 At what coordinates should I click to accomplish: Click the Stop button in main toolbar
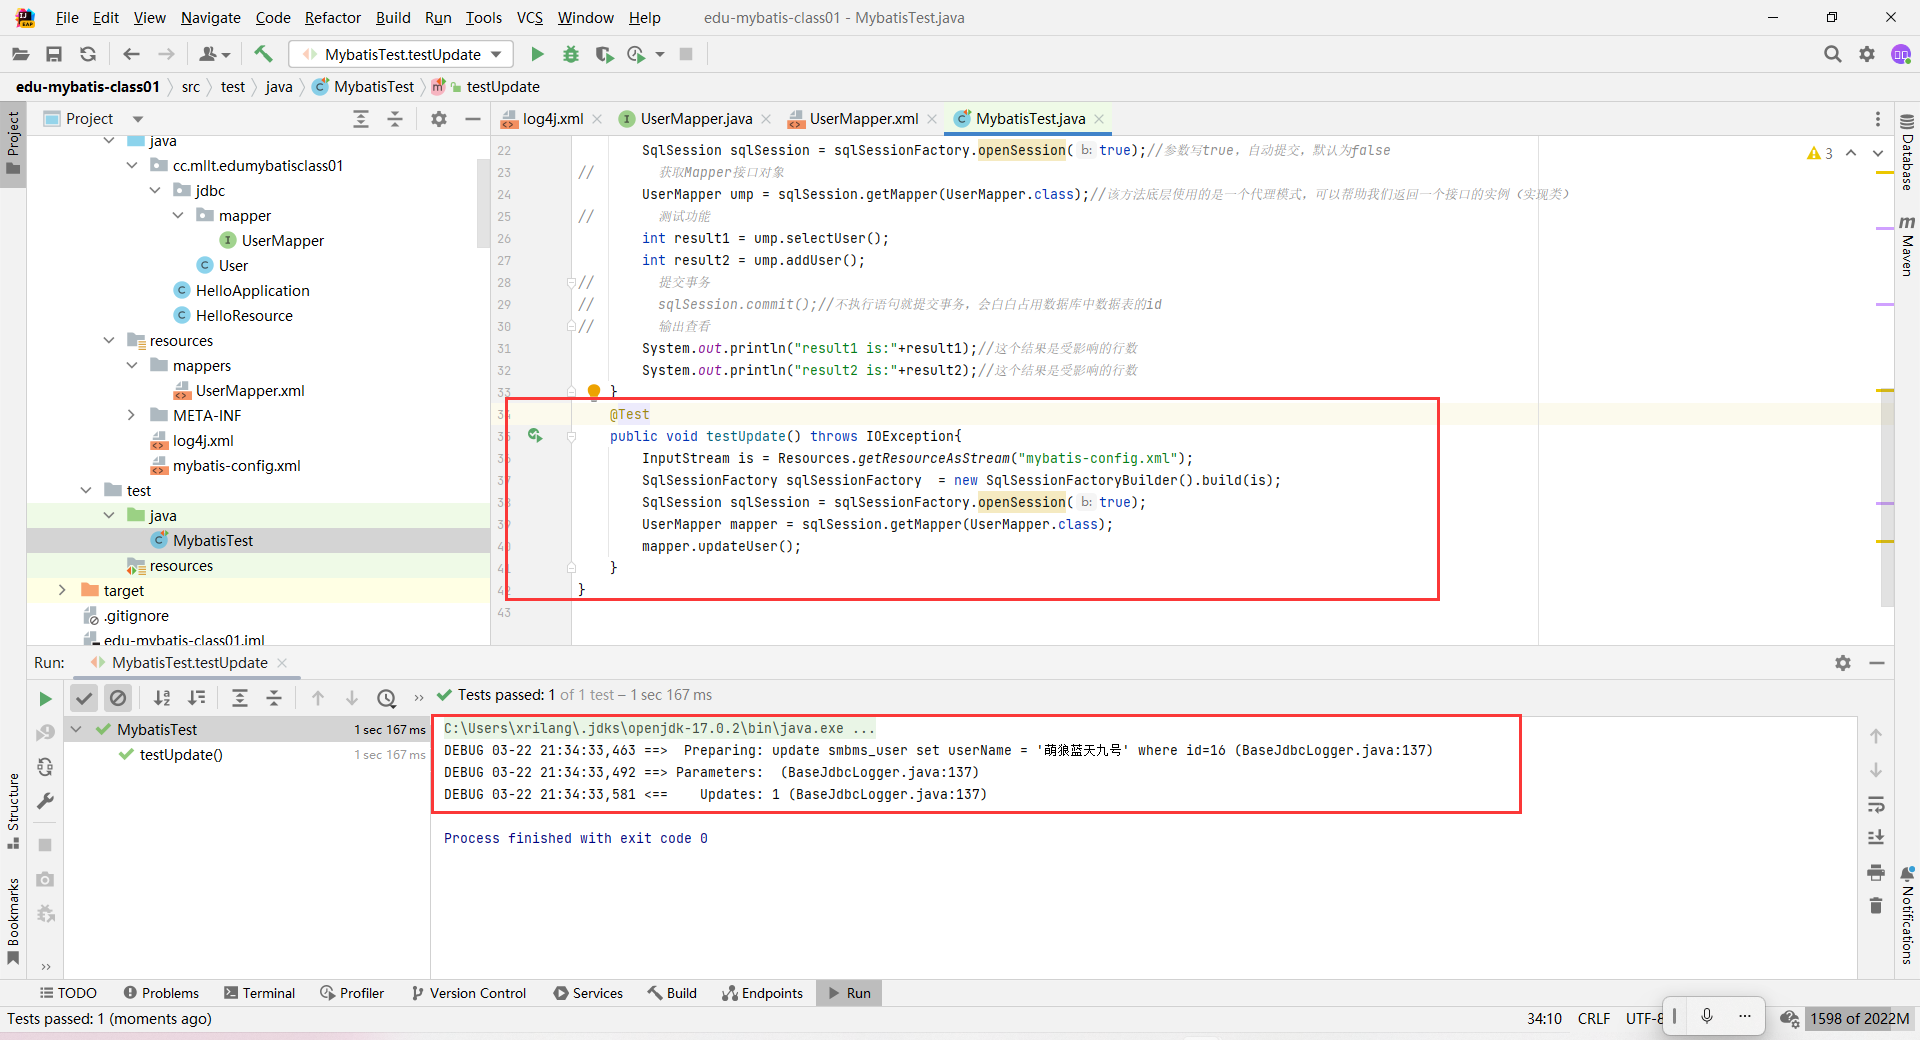(x=686, y=54)
